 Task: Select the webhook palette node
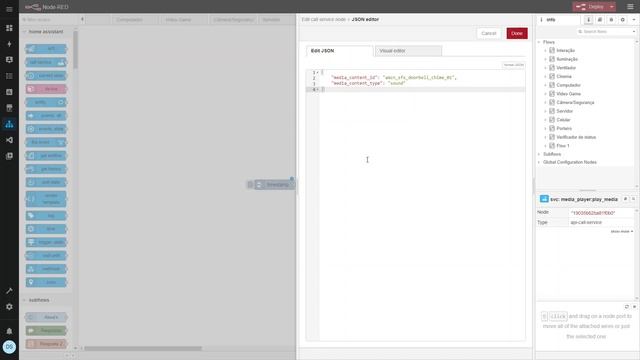46,269
